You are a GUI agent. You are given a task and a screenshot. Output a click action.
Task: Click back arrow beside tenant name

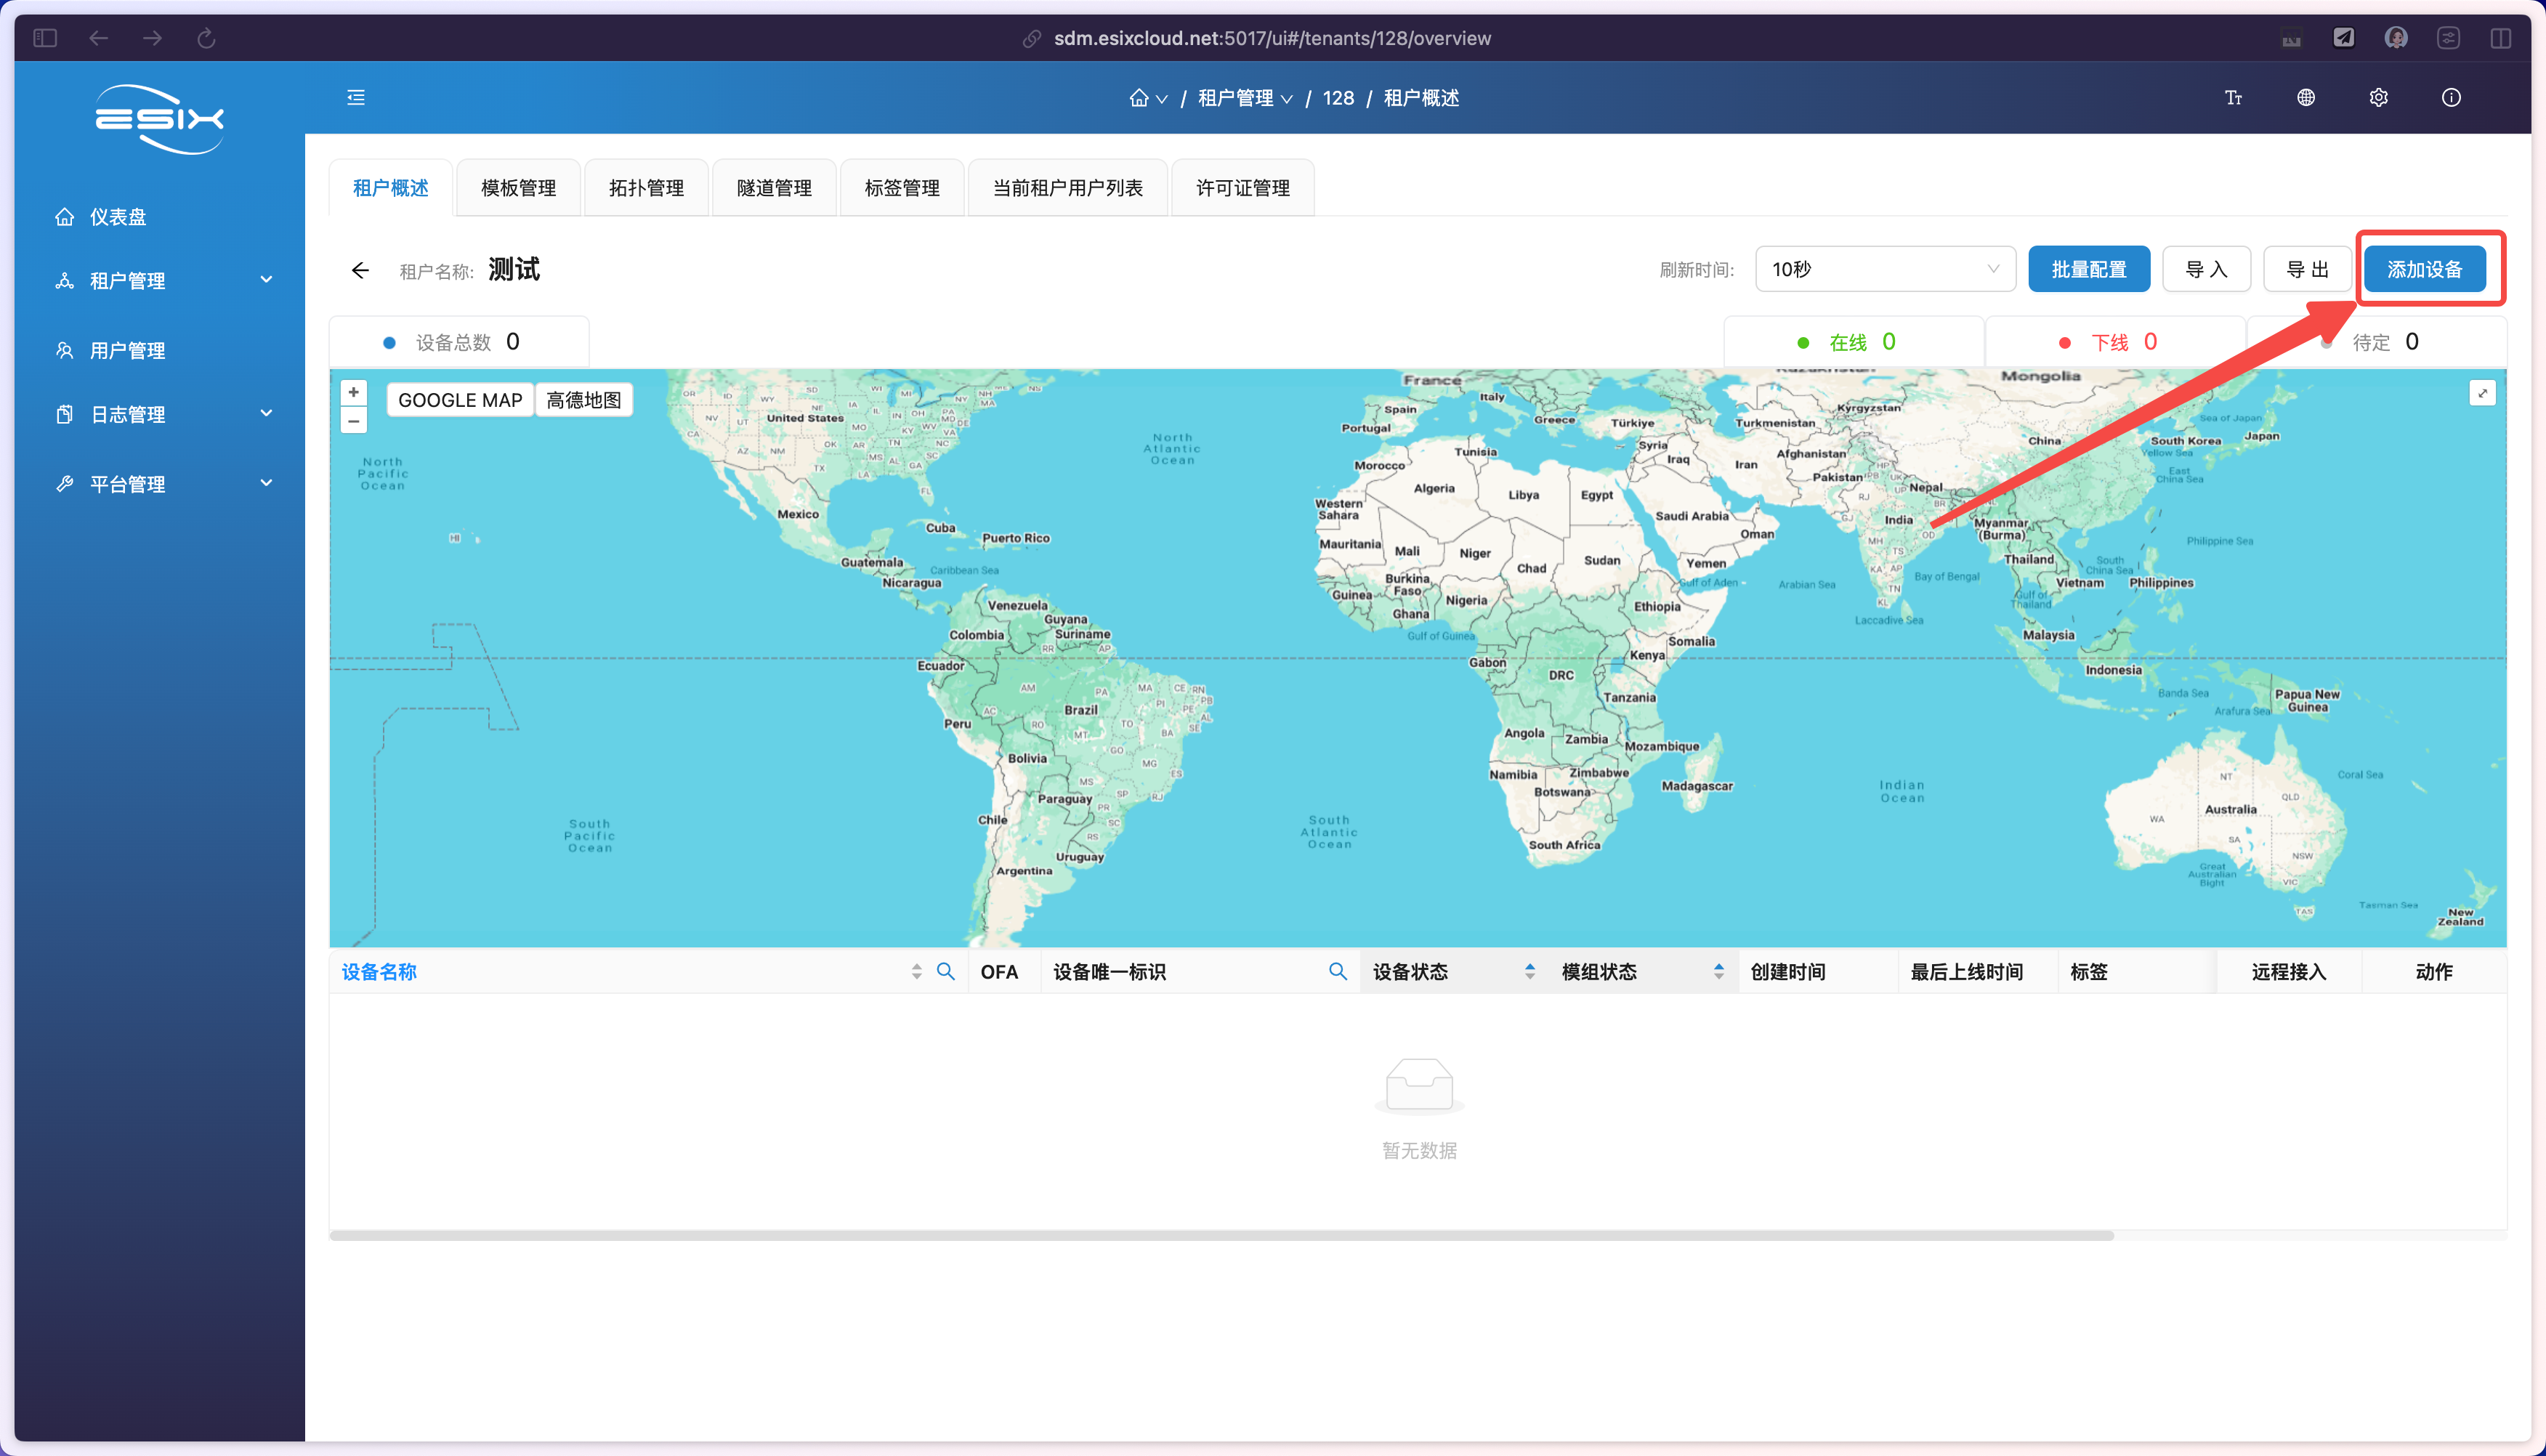coord(360,270)
